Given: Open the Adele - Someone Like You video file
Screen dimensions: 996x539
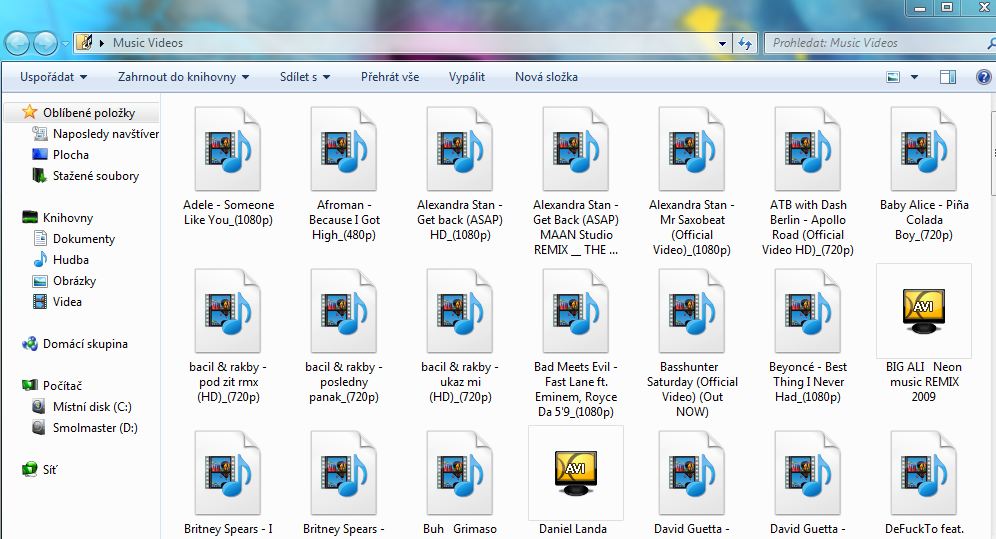Looking at the screenshot, I should coord(228,167).
